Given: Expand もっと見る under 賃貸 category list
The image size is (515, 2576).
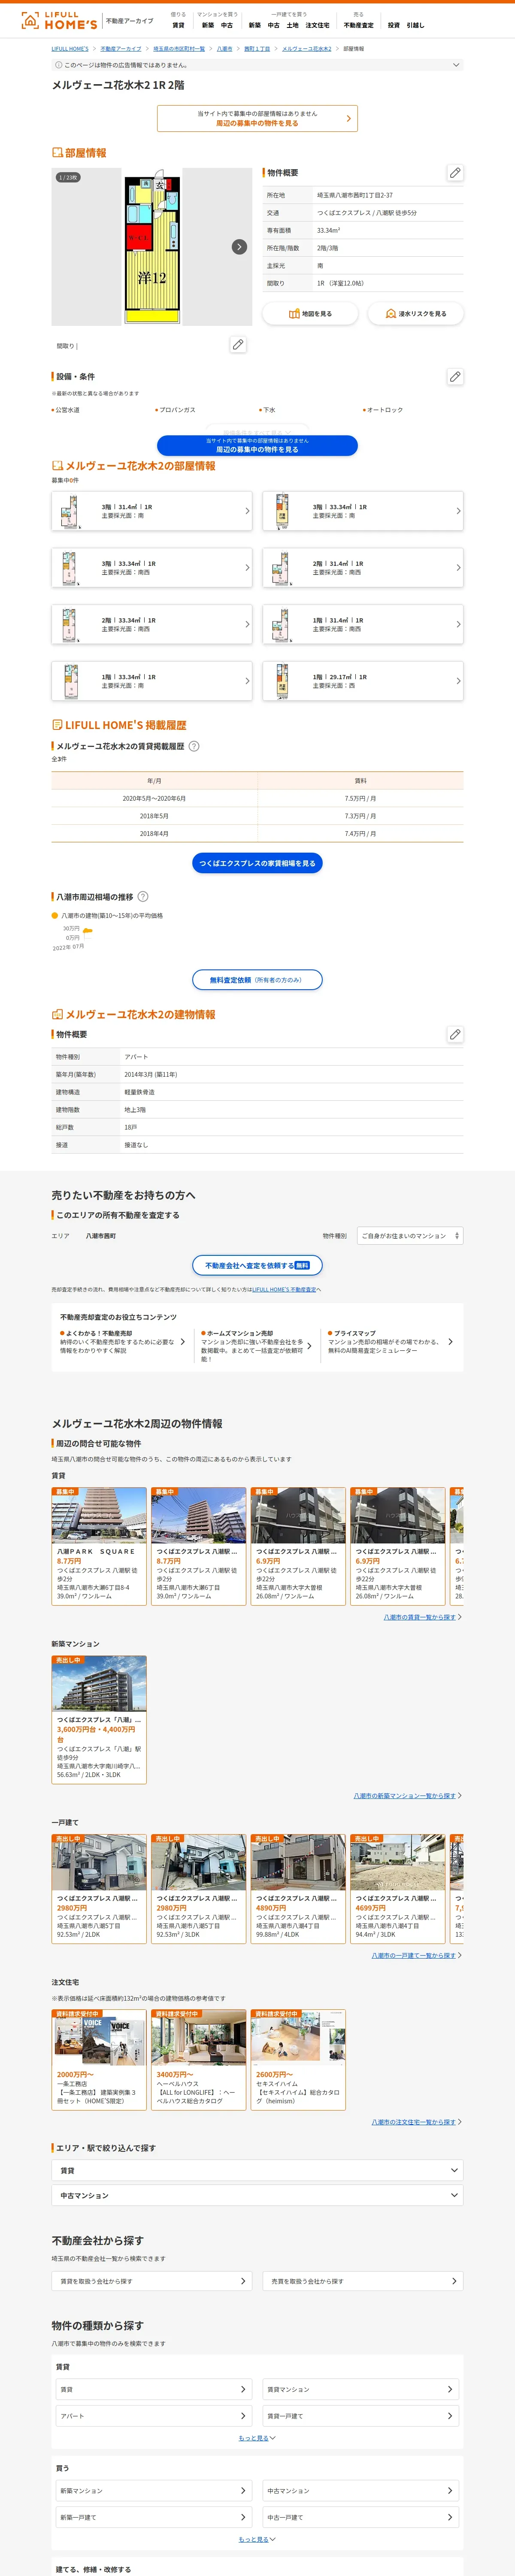Looking at the screenshot, I should tap(257, 2438).
